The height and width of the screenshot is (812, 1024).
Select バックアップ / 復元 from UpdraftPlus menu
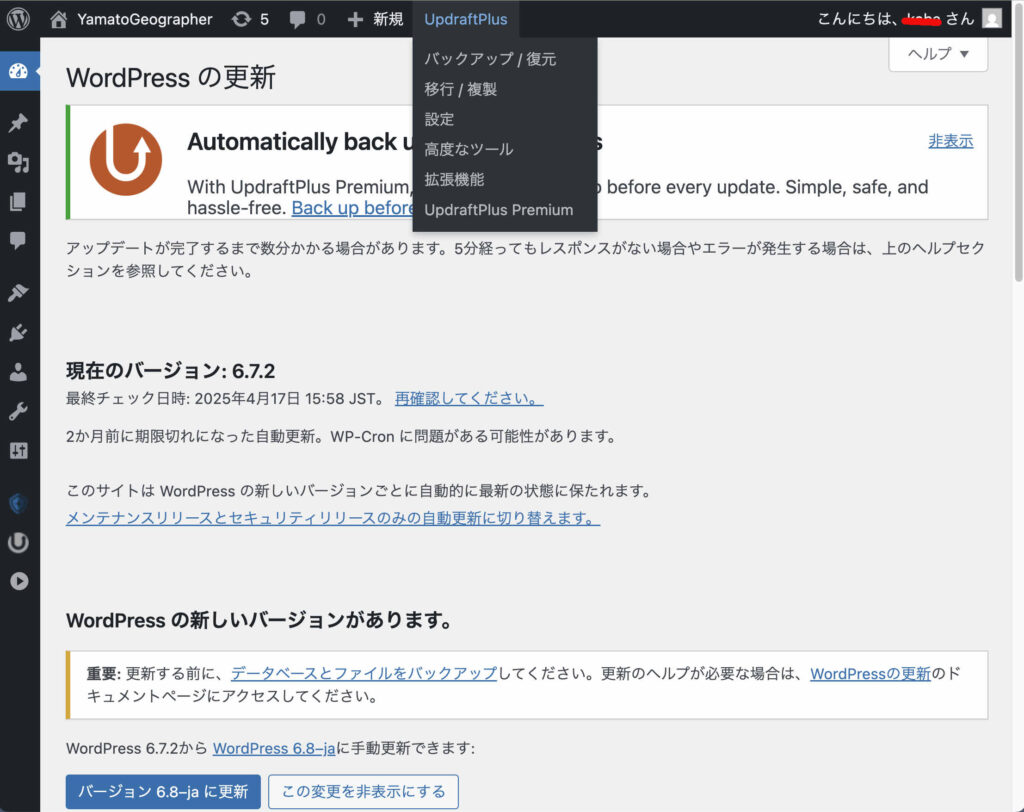(x=490, y=59)
